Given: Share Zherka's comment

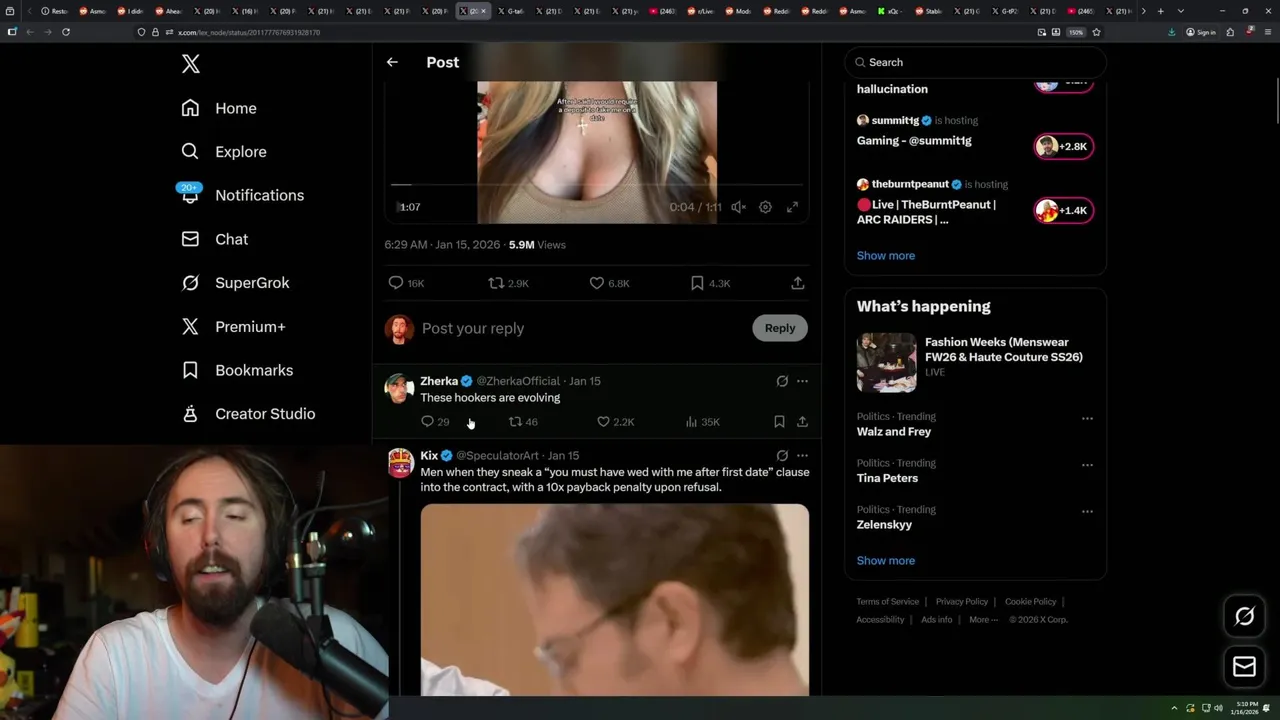Looking at the screenshot, I should pyautogui.click(x=802, y=422).
